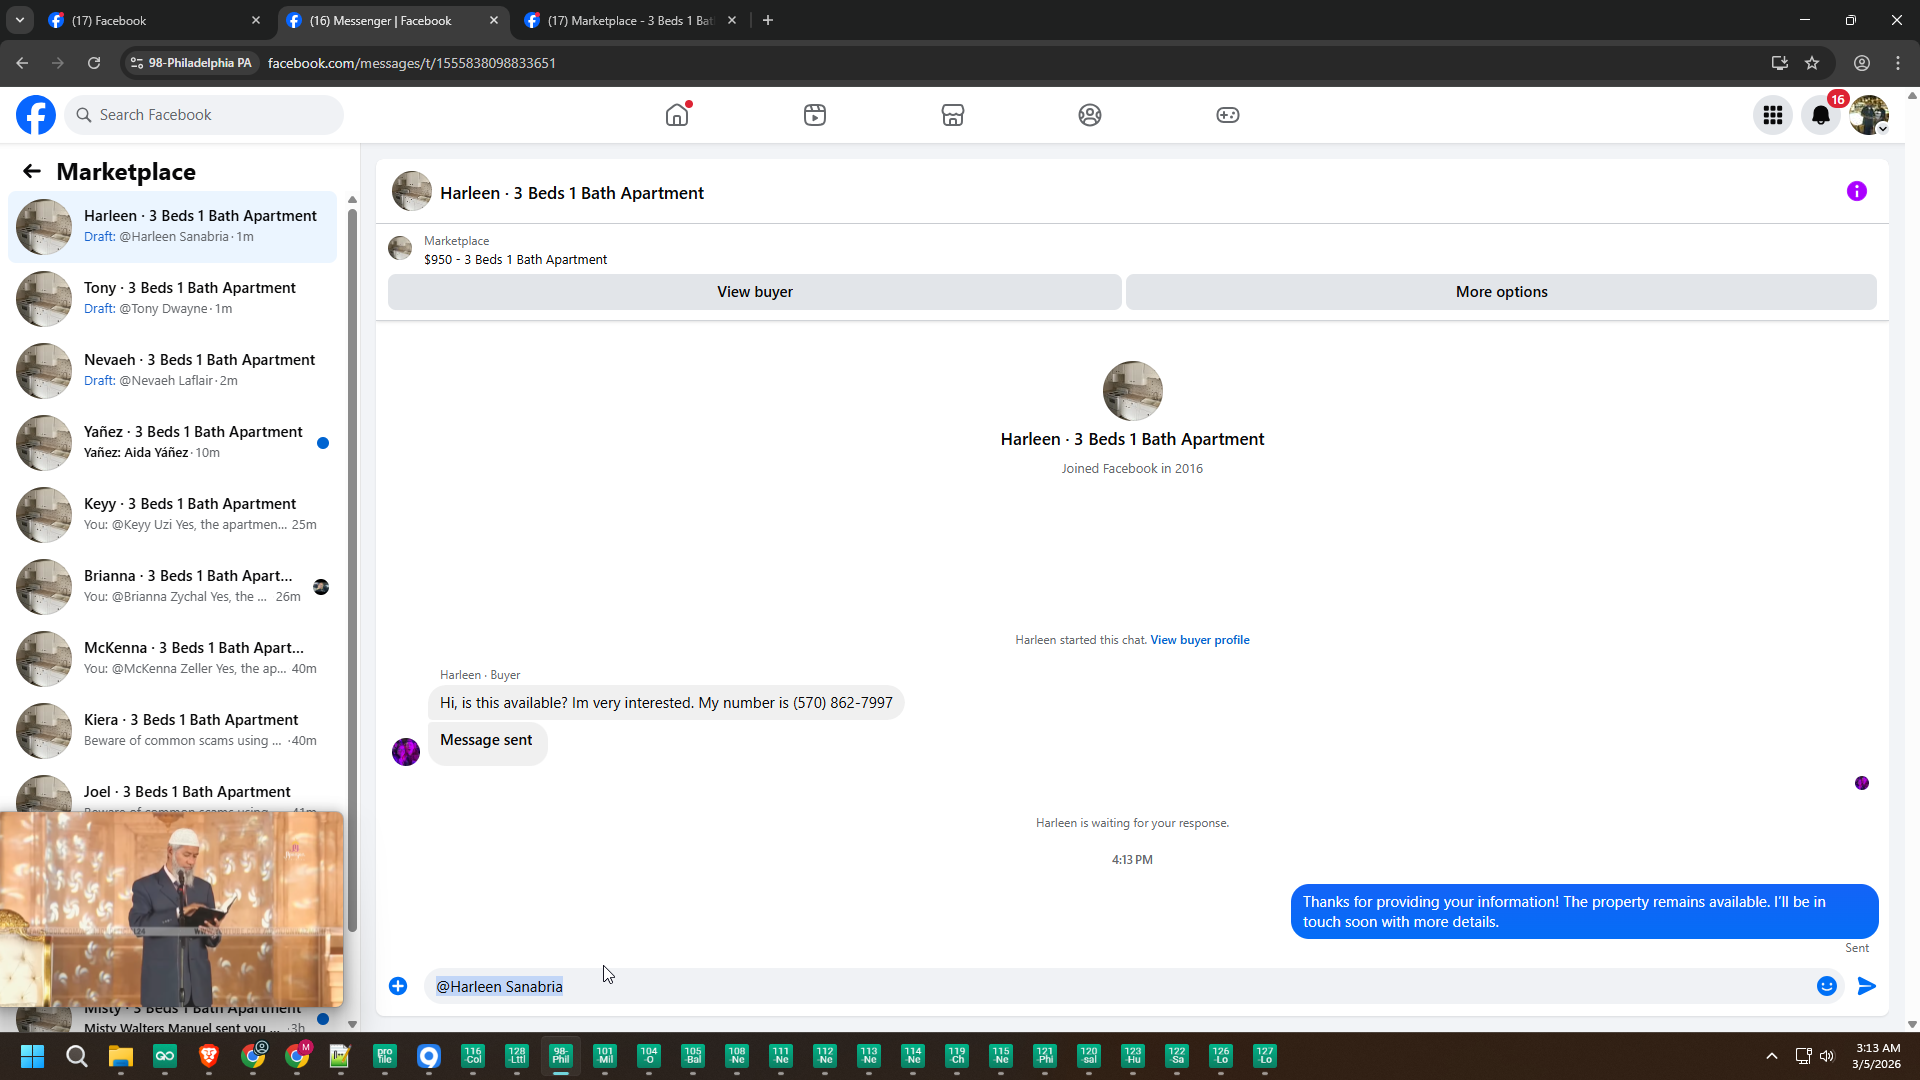Click the Yañez unread blue dot
The height and width of the screenshot is (1080, 1920).
click(323, 443)
